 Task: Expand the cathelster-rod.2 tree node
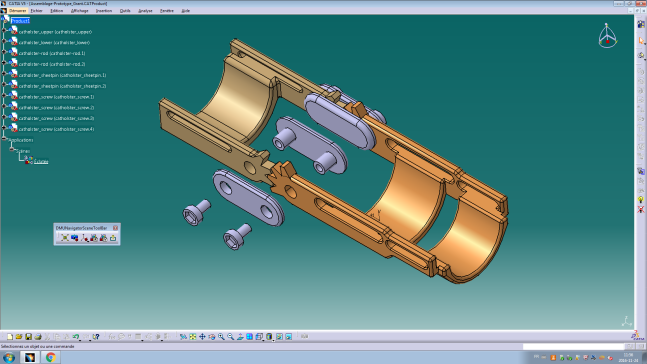pyautogui.click(x=4, y=63)
